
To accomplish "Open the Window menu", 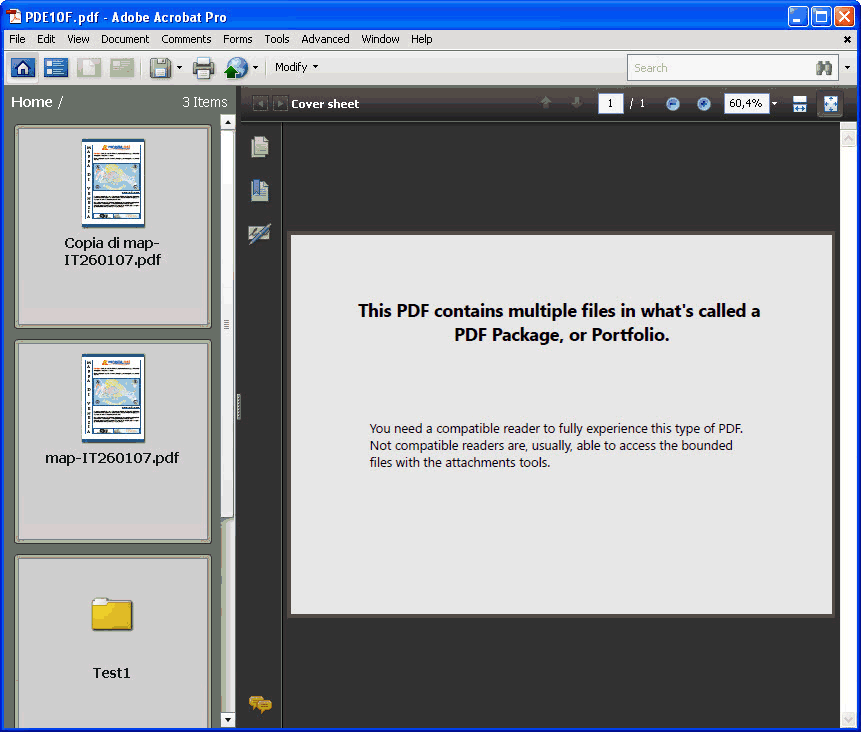I will click(381, 39).
